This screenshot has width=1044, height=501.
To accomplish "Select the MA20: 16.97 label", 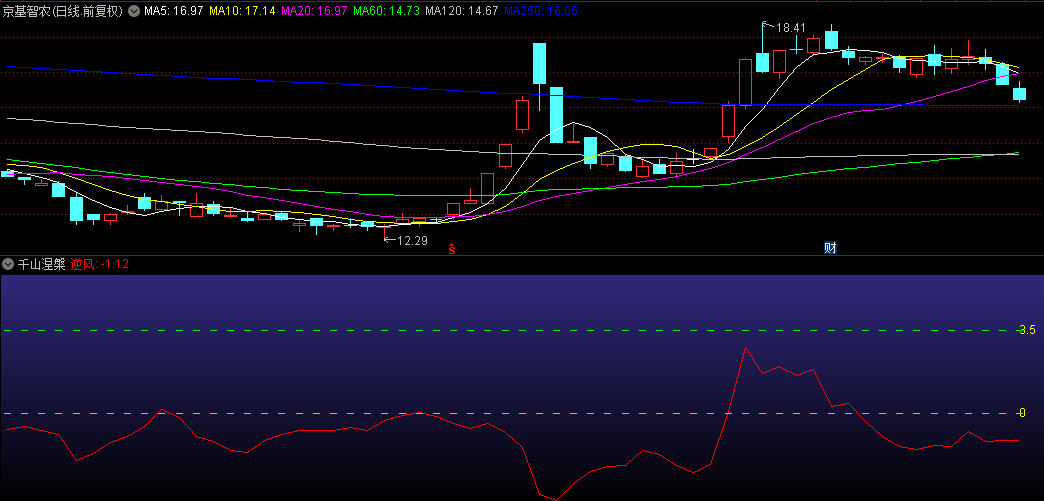I will tap(314, 11).
